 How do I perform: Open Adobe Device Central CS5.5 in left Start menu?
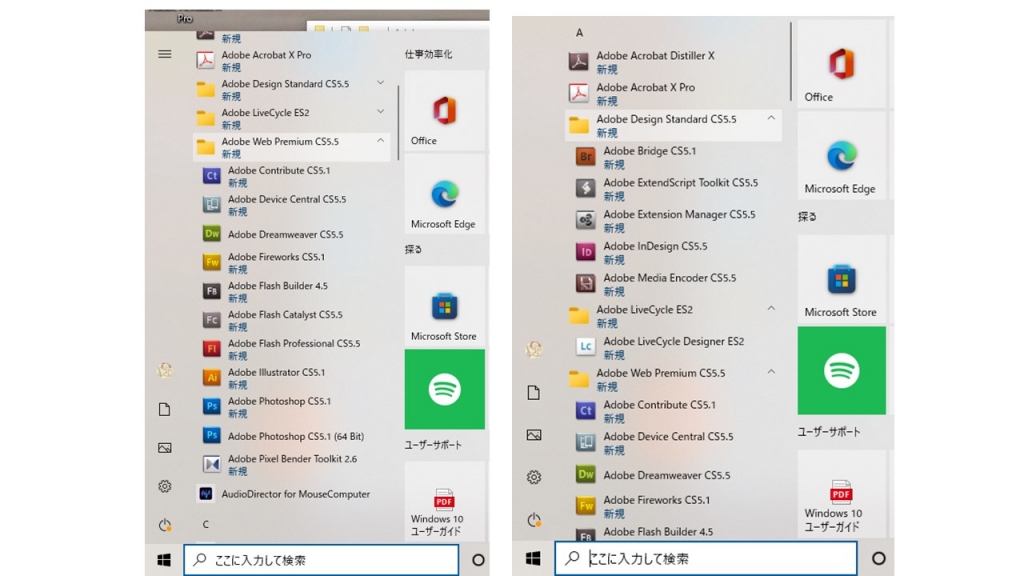(x=292, y=205)
